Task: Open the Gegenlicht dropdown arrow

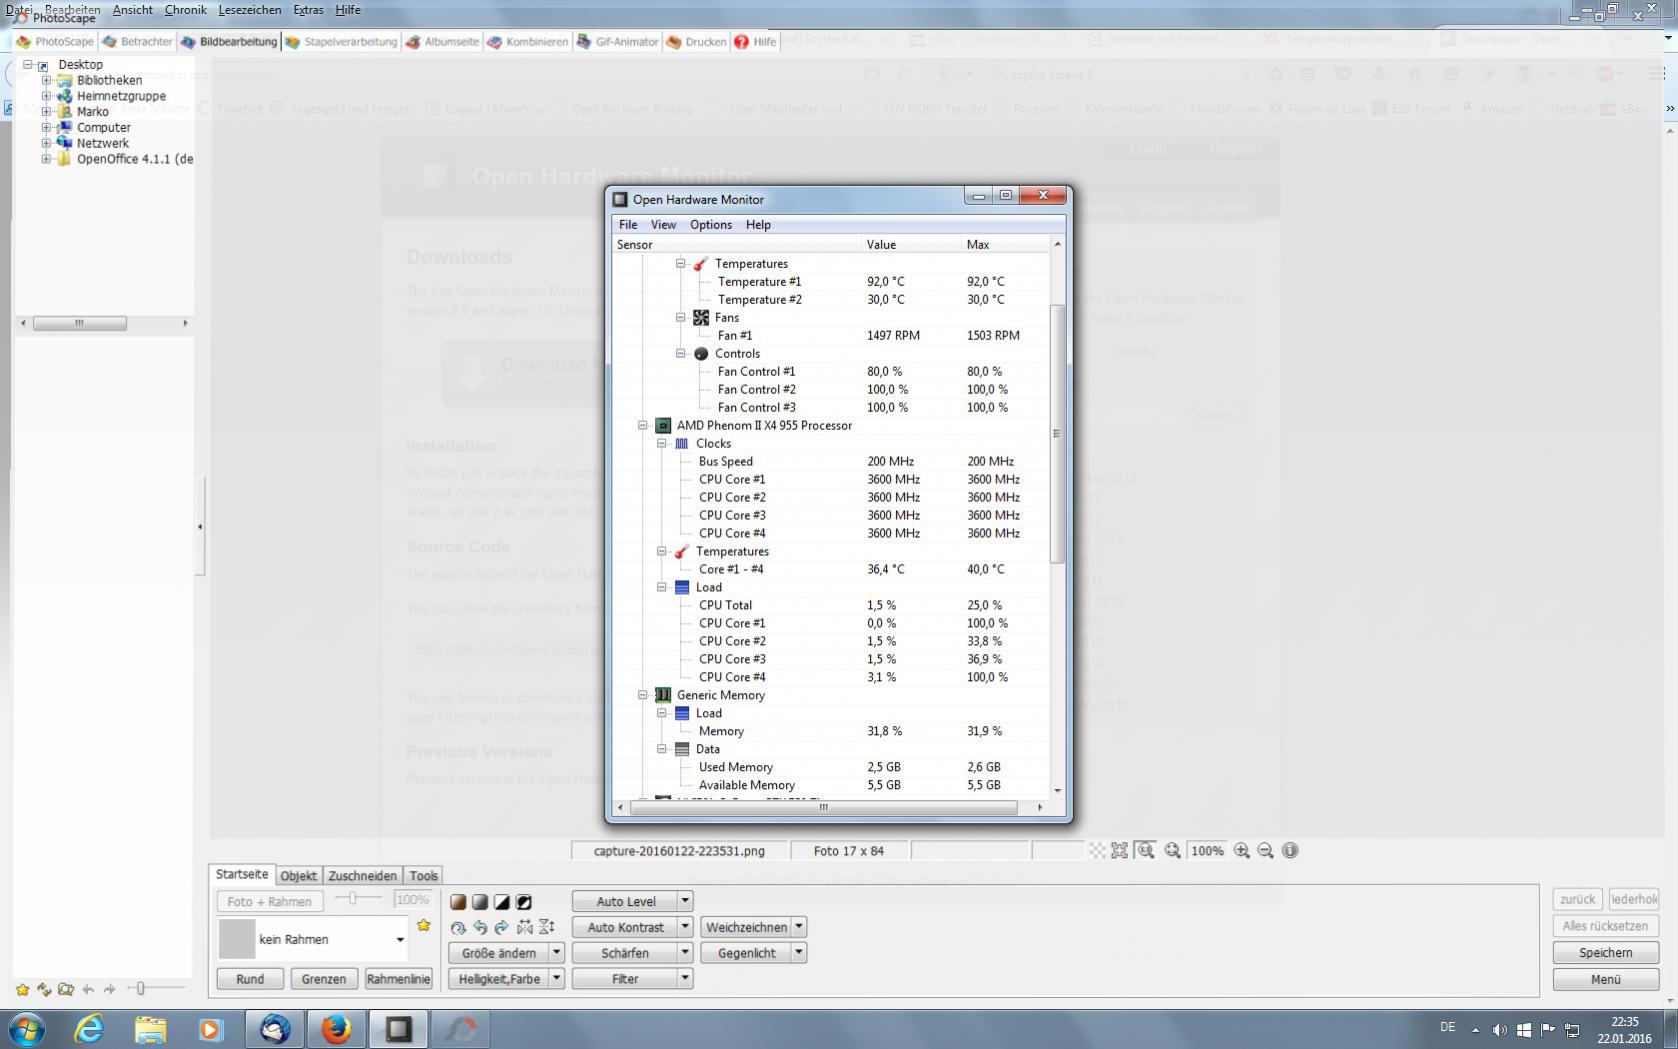Action: coord(799,953)
